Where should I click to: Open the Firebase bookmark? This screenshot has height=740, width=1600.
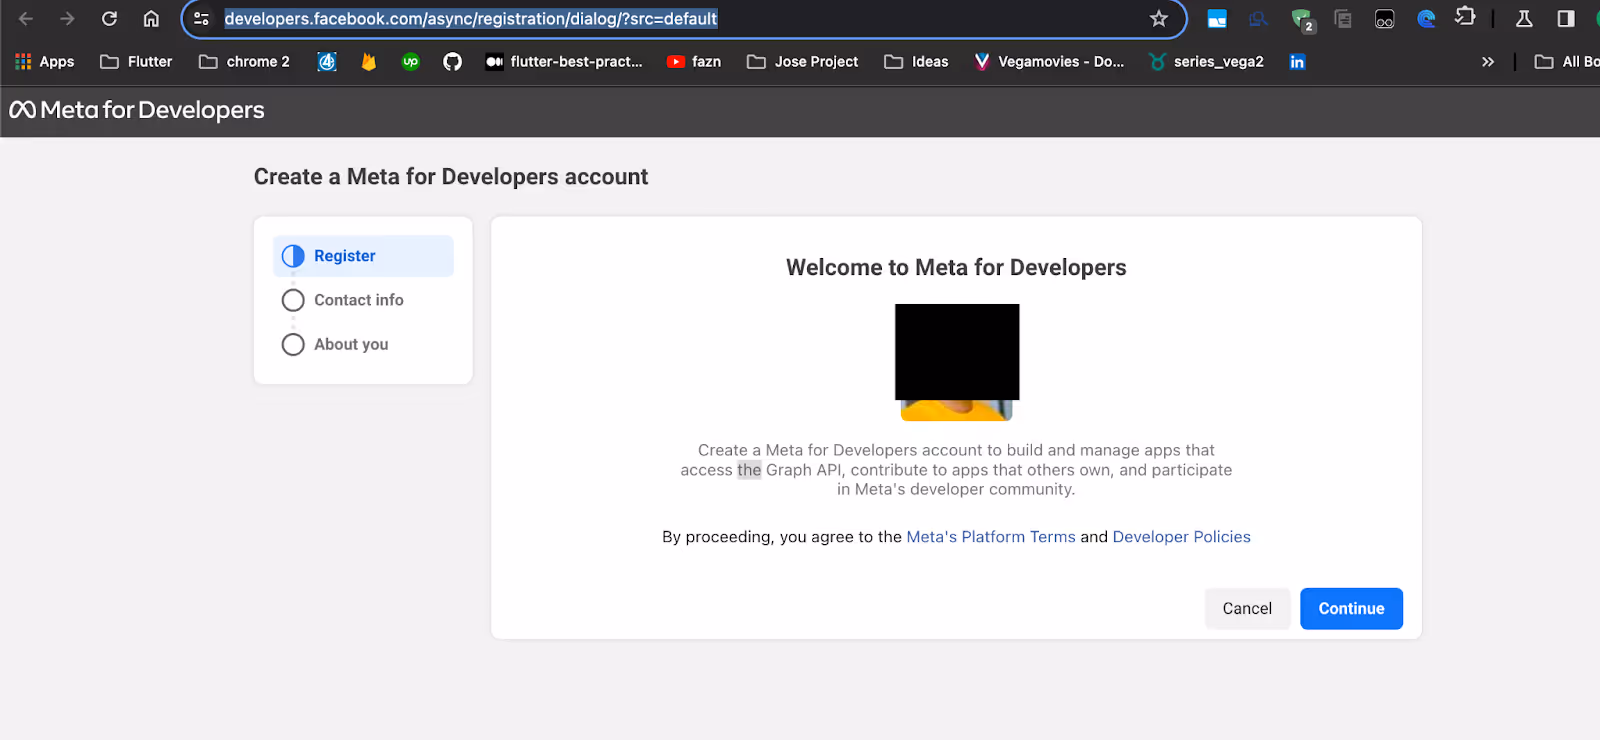[x=369, y=61]
